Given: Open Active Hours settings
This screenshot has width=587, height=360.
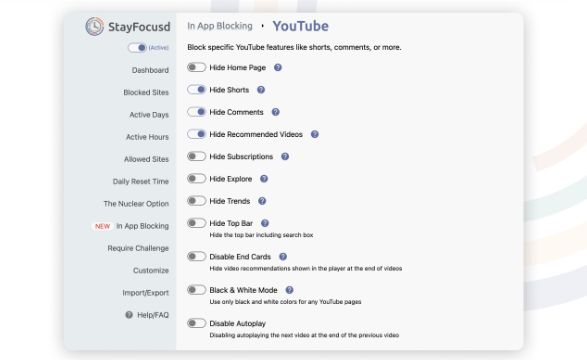Looking at the screenshot, I should tap(147, 137).
